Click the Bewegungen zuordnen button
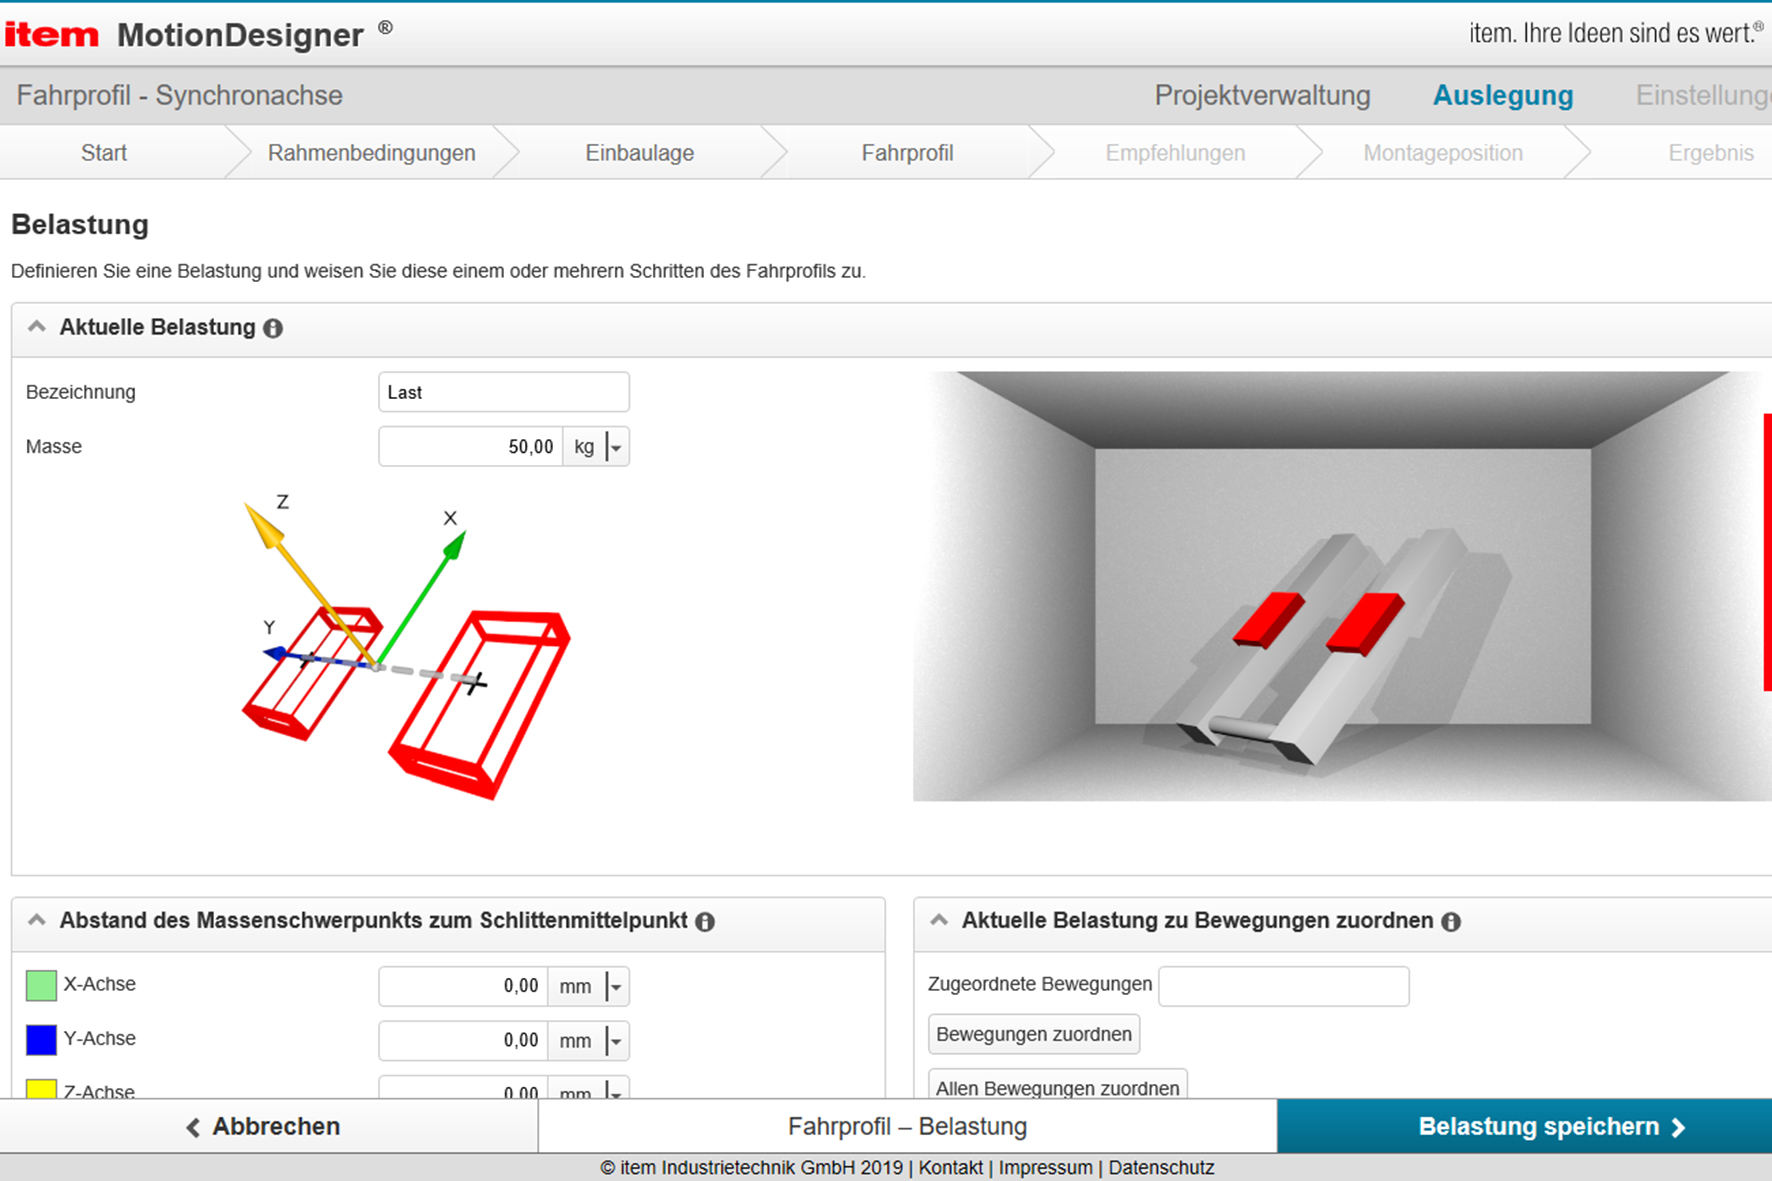Screen dimensions: 1772x1181 pos(1034,1034)
